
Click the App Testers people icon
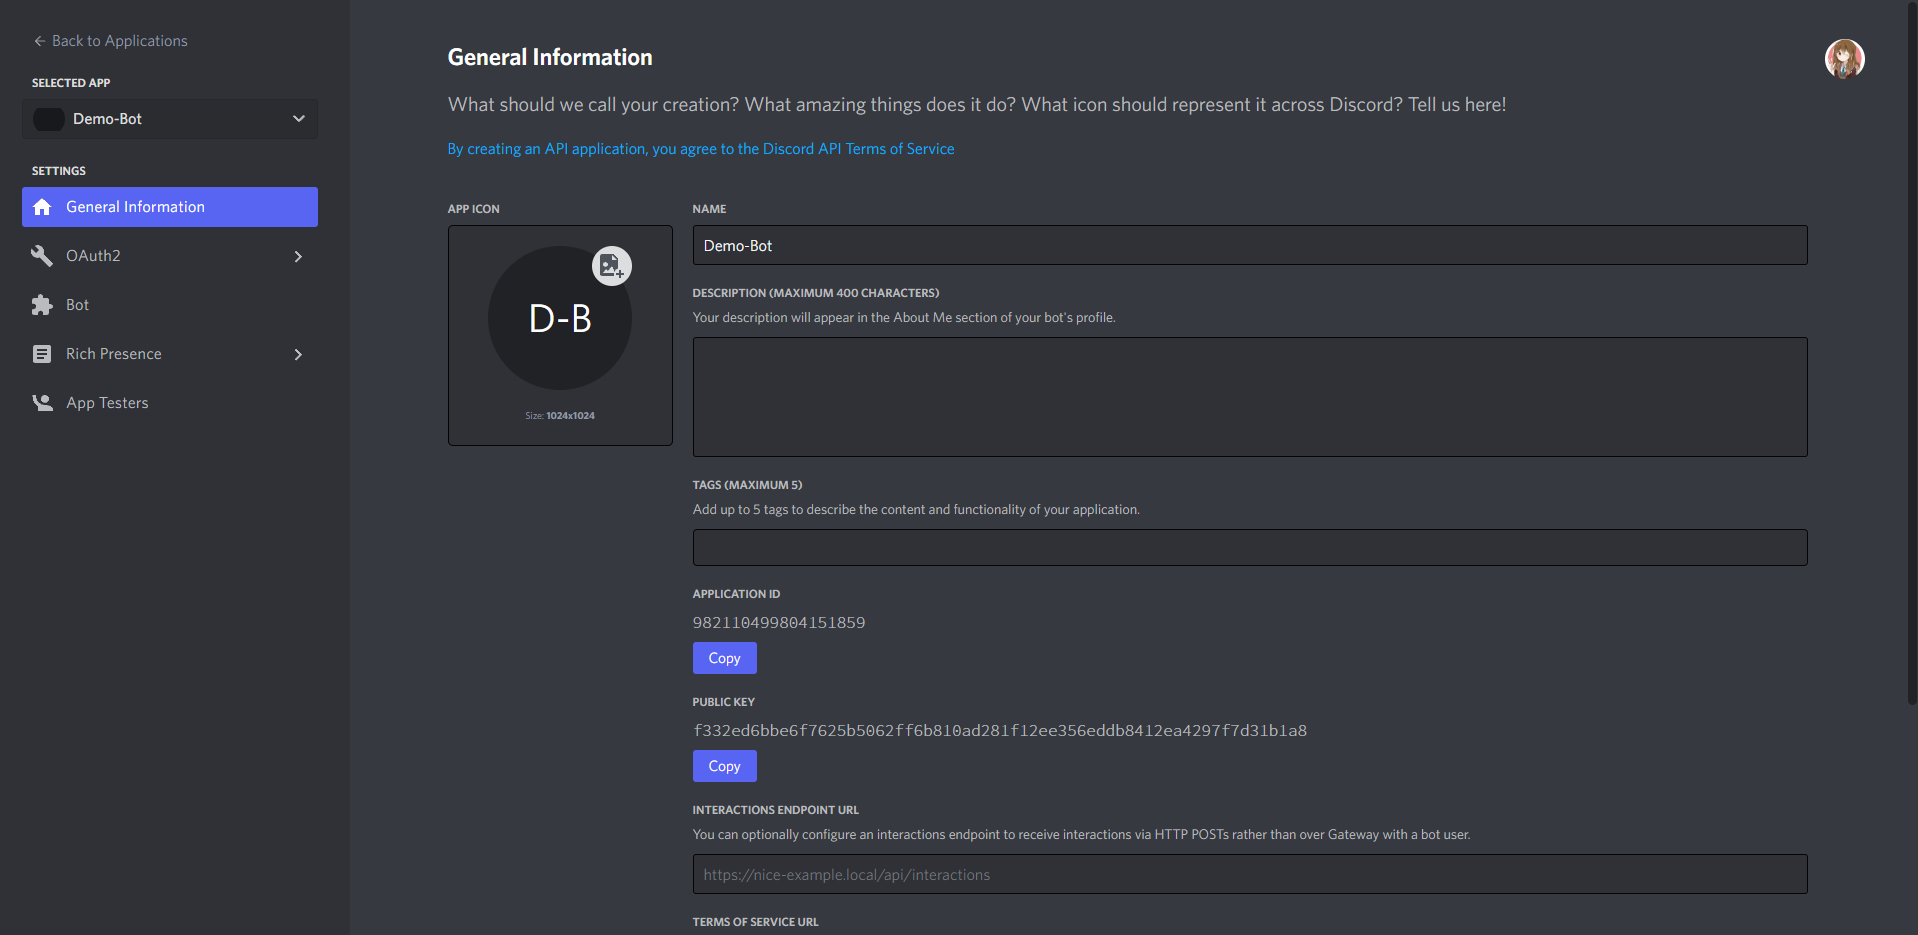point(42,403)
